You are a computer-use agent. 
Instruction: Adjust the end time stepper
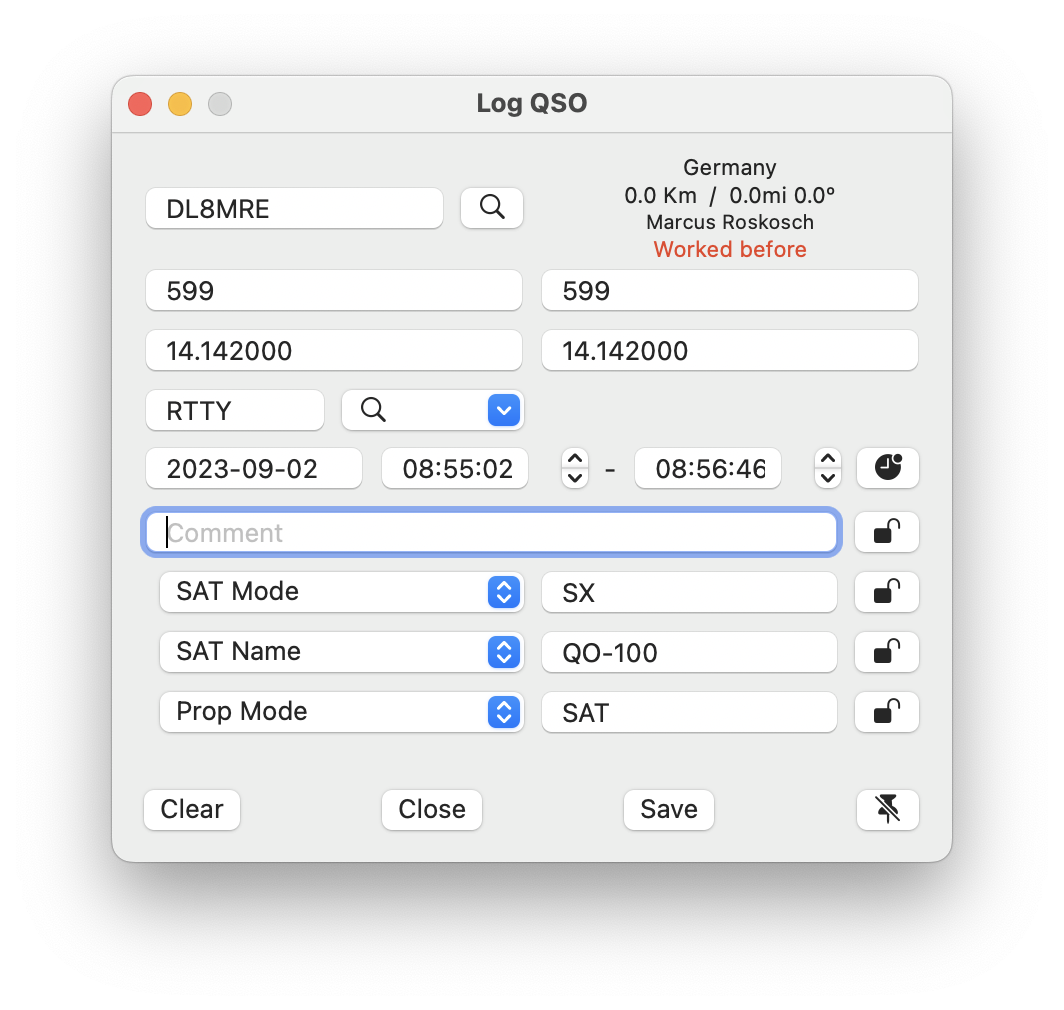827,468
